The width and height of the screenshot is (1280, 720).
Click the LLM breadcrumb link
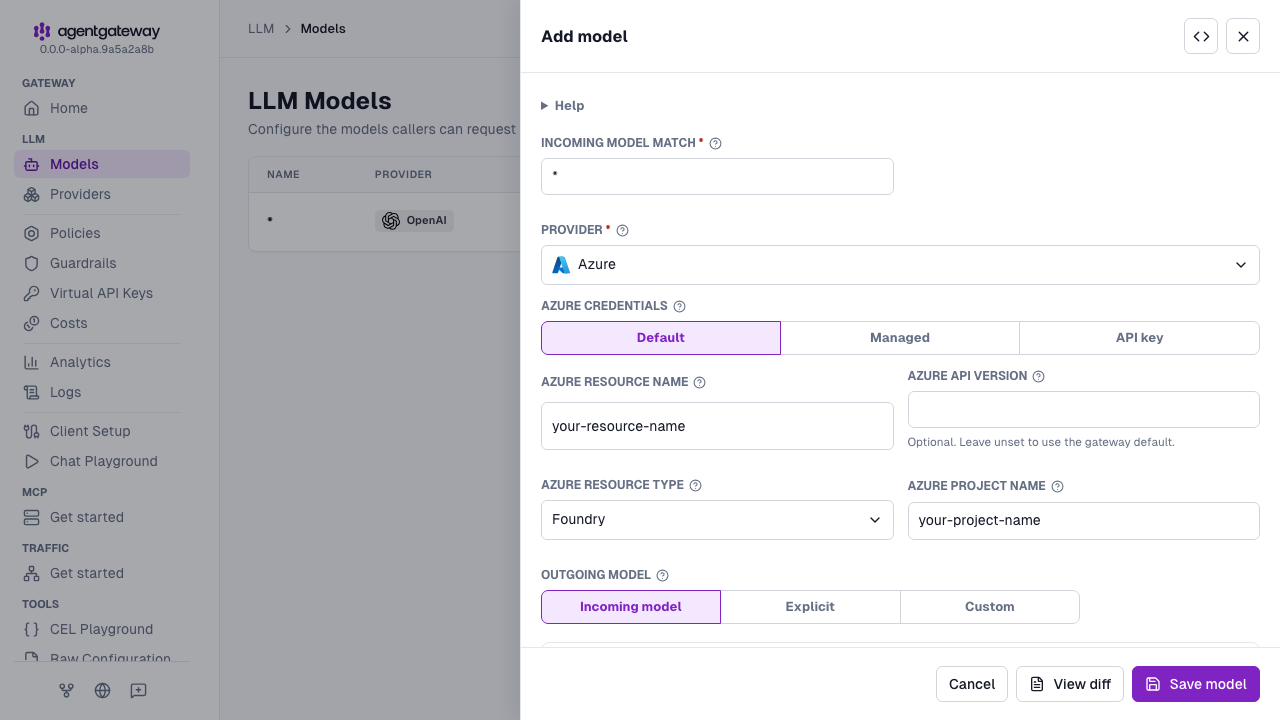click(x=261, y=29)
